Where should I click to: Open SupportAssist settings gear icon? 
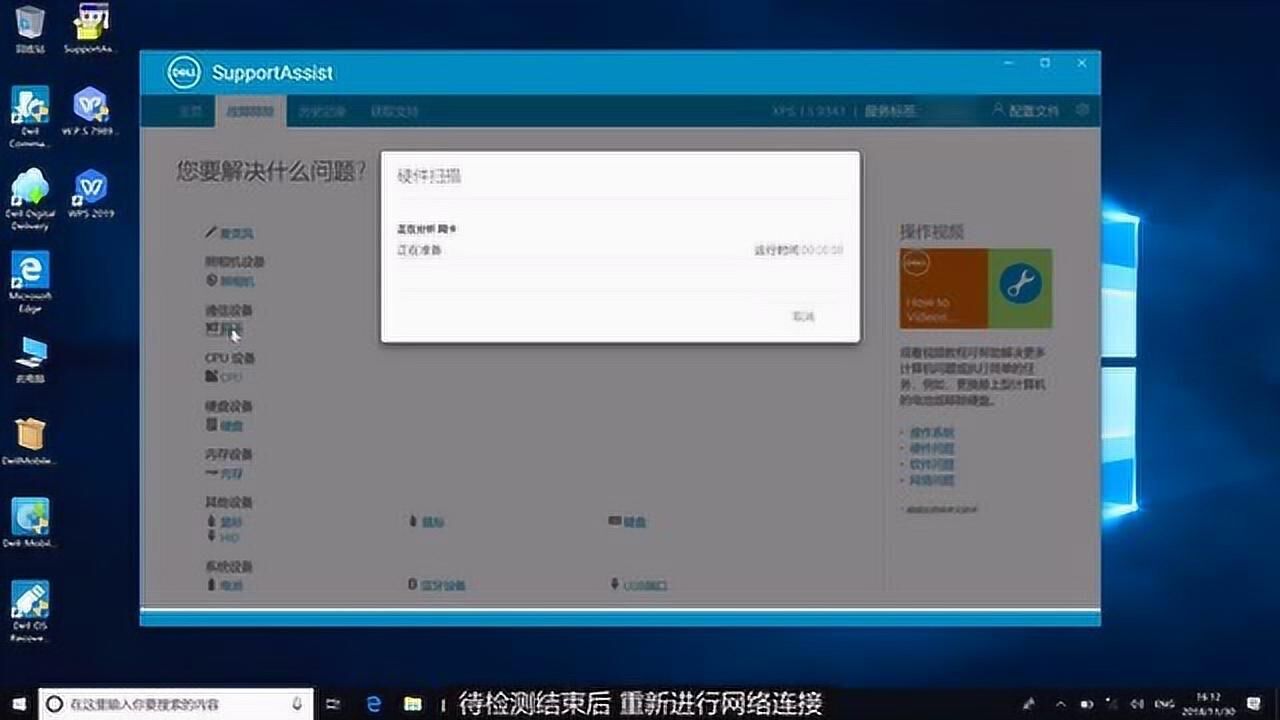(x=1081, y=110)
